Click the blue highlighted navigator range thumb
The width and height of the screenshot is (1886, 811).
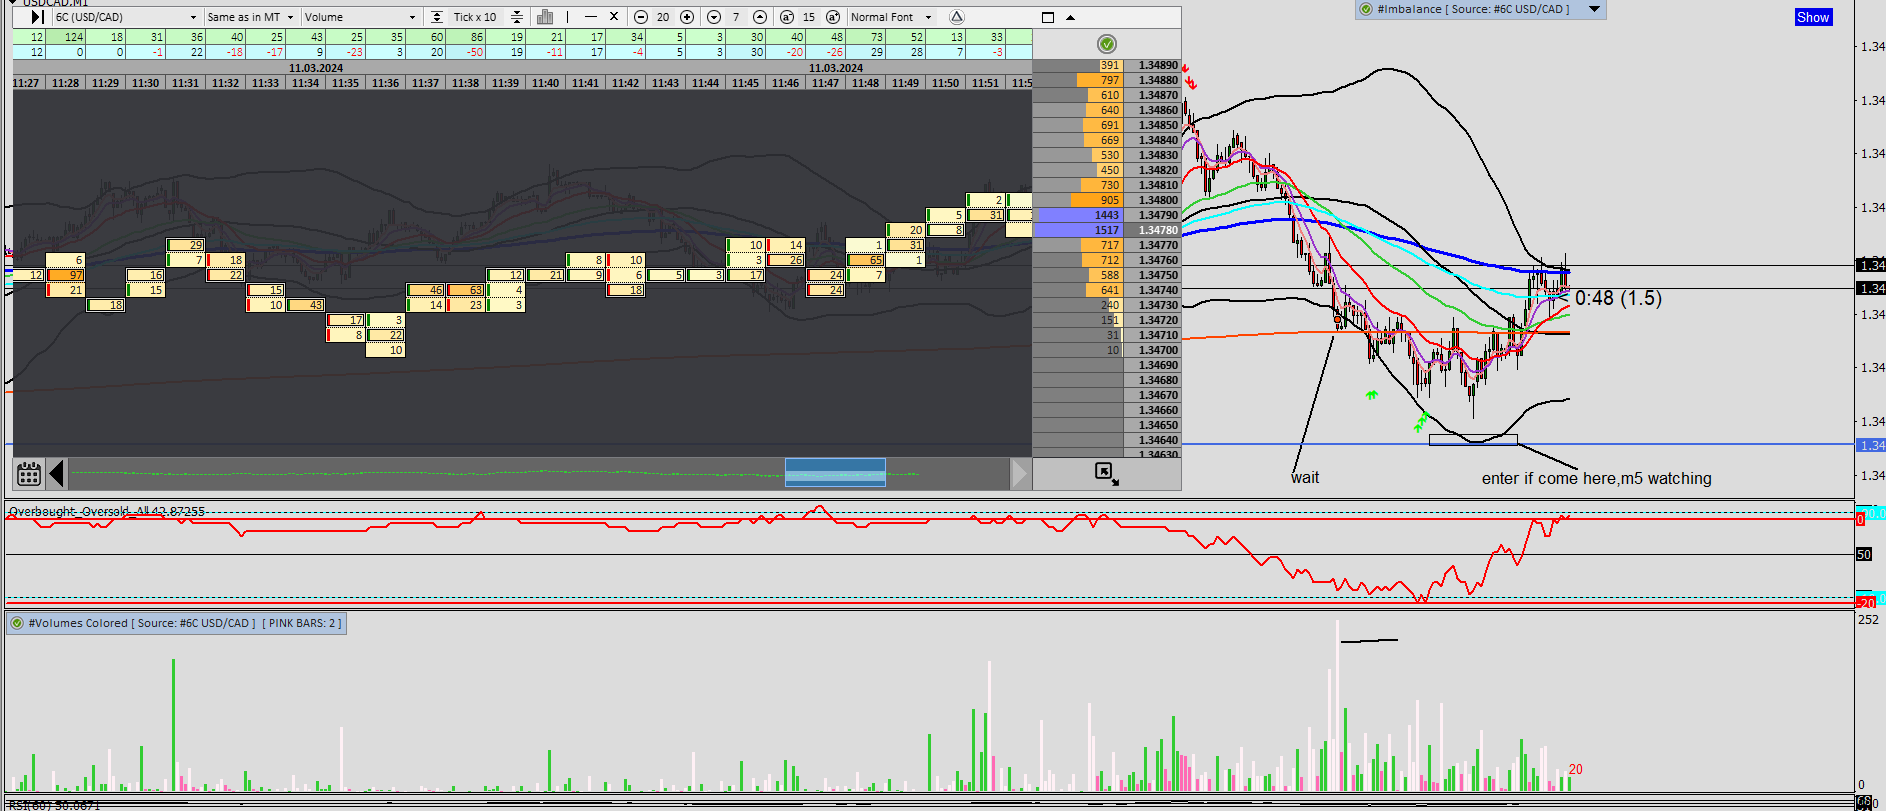tap(835, 472)
